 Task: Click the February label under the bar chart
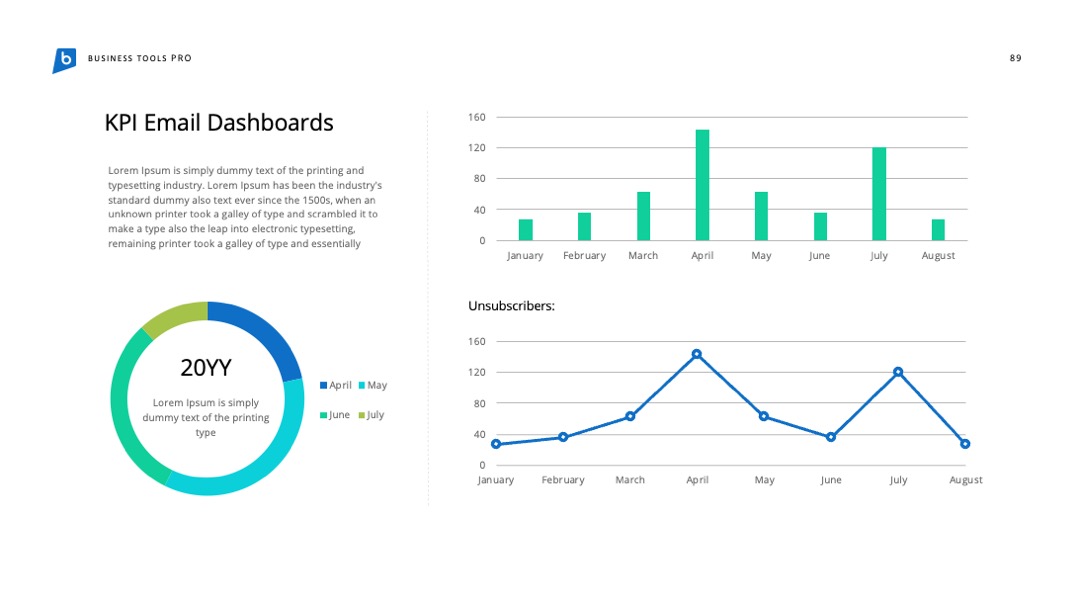[584, 255]
